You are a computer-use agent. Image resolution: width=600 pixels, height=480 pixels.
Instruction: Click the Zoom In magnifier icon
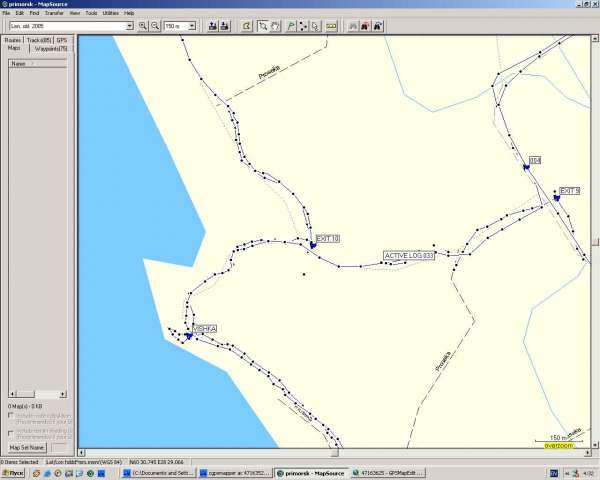[143, 25]
